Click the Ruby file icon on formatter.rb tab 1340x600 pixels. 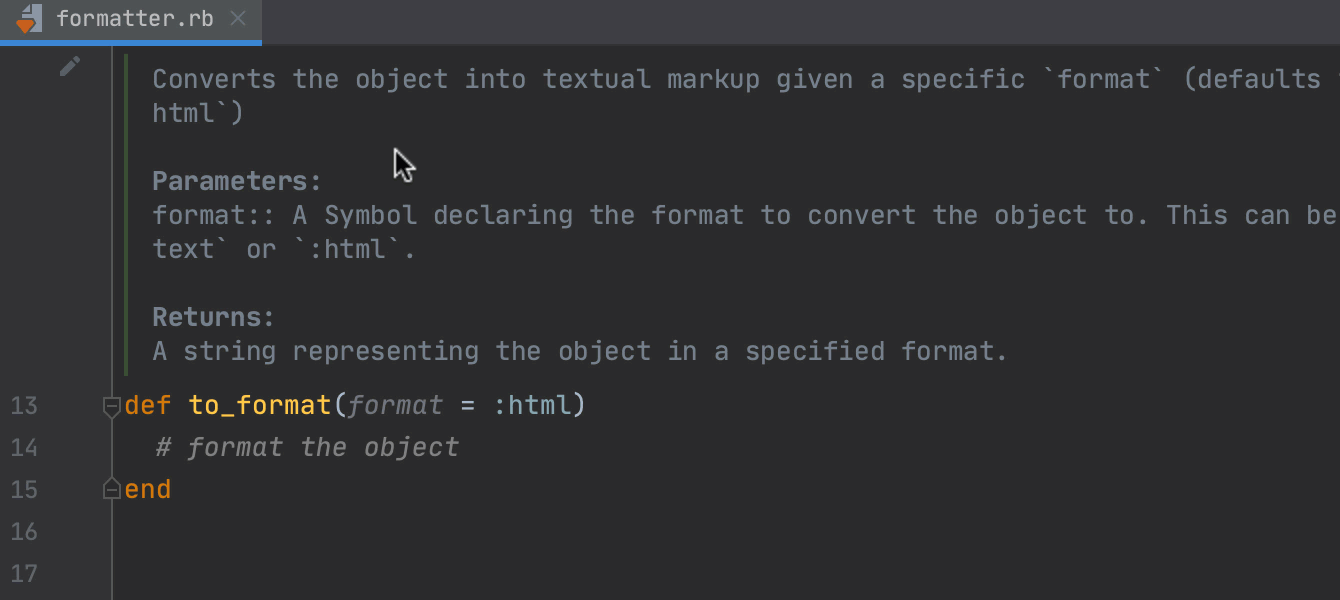[x=30, y=18]
